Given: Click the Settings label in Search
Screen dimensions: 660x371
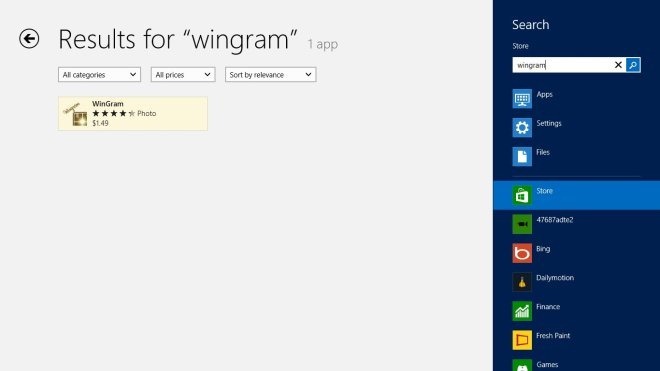Looking at the screenshot, I should [x=549, y=123].
